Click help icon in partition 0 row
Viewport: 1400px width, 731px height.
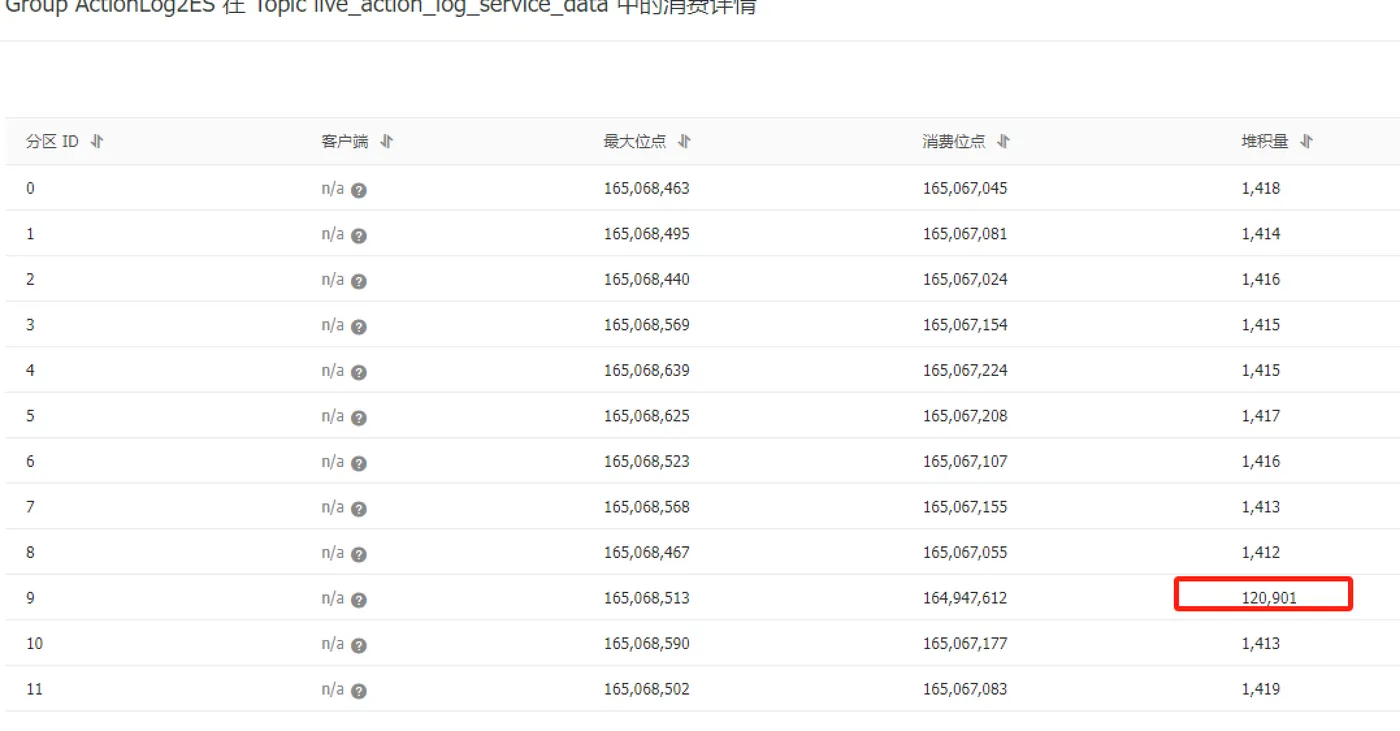pos(359,190)
